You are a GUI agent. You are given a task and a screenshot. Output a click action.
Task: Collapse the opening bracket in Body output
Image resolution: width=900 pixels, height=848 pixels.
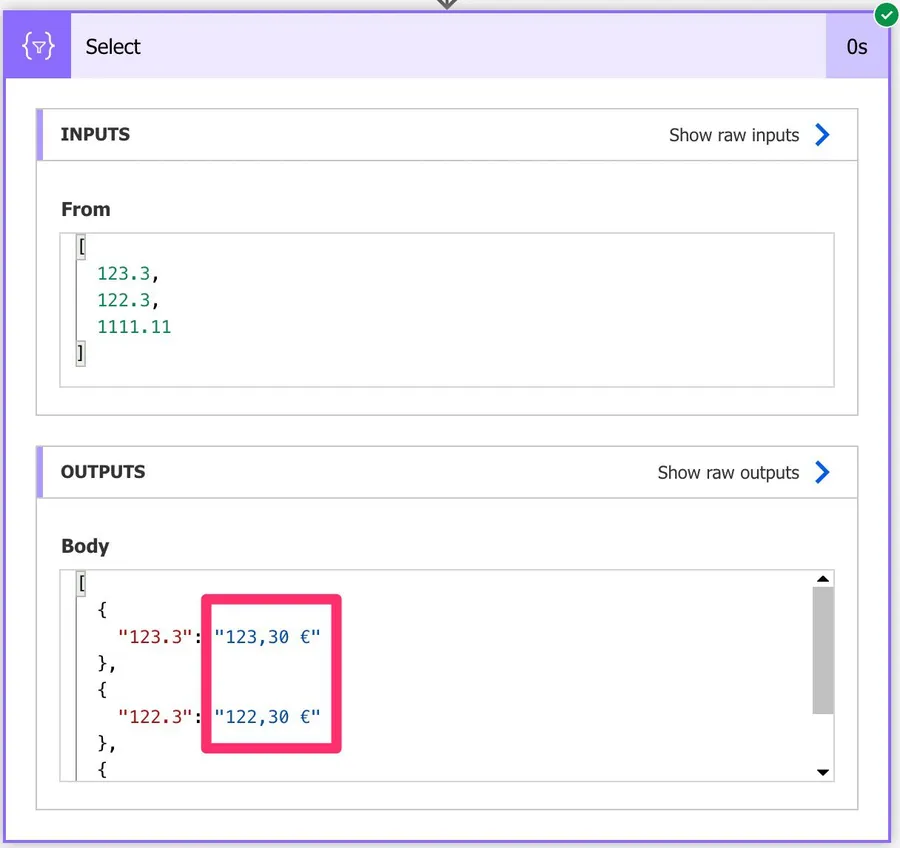tap(81, 584)
